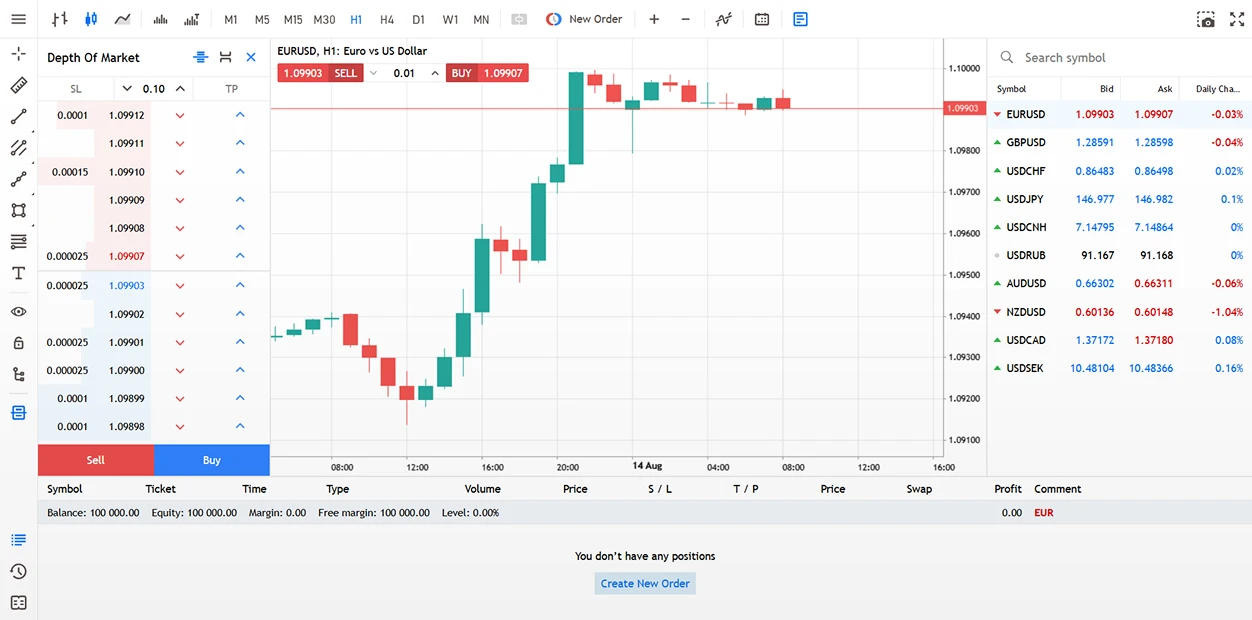The width and height of the screenshot is (1252, 620).
Task: Toggle the lock objects icon
Action: 18,343
